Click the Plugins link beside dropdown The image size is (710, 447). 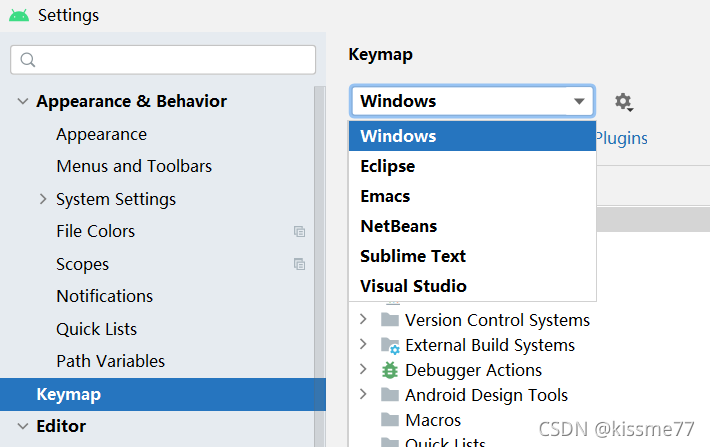click(x=622, y=139)
